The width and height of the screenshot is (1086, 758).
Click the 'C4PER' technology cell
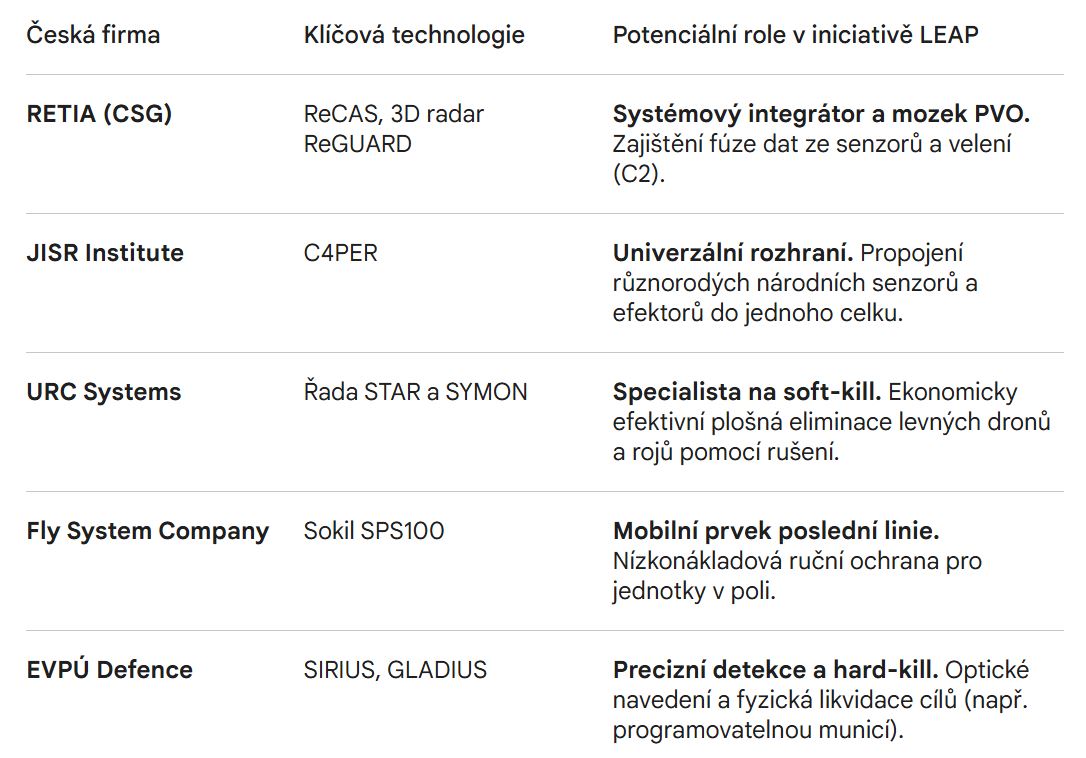(x=341, y=253)
